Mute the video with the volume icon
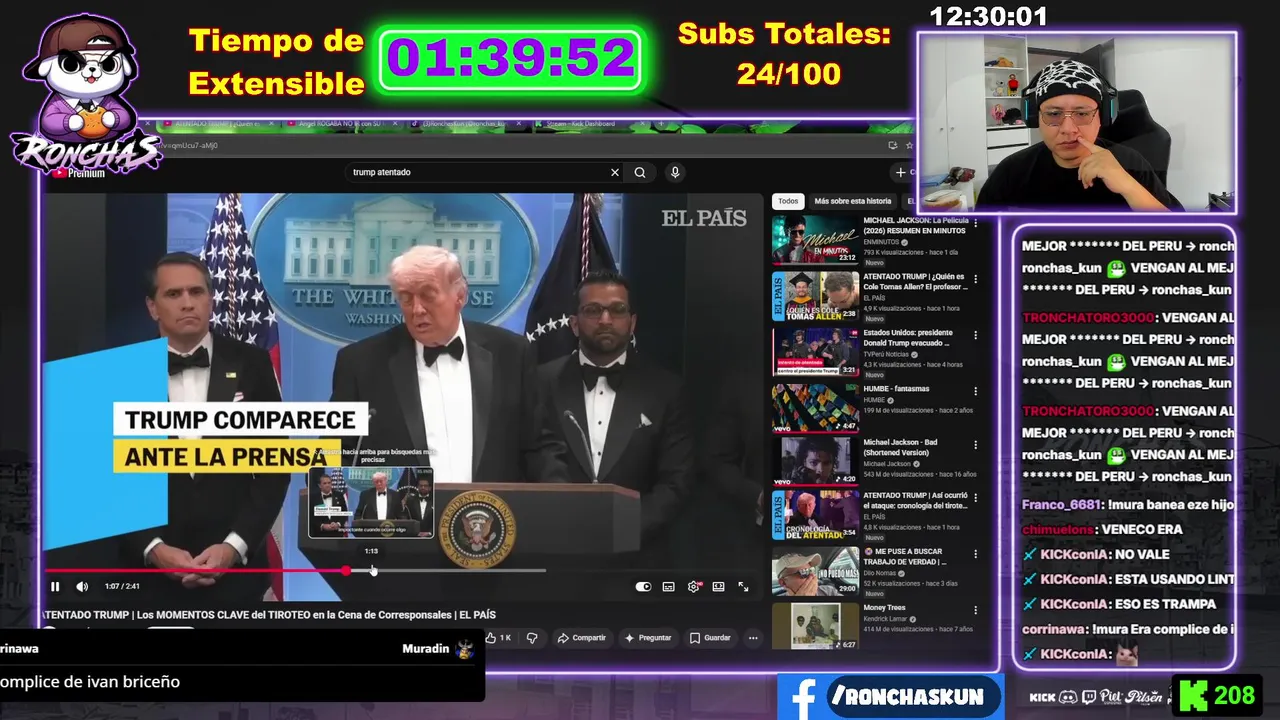Image resolution: width=1280 pixels, height=720 pixels. tap(82, 587)
